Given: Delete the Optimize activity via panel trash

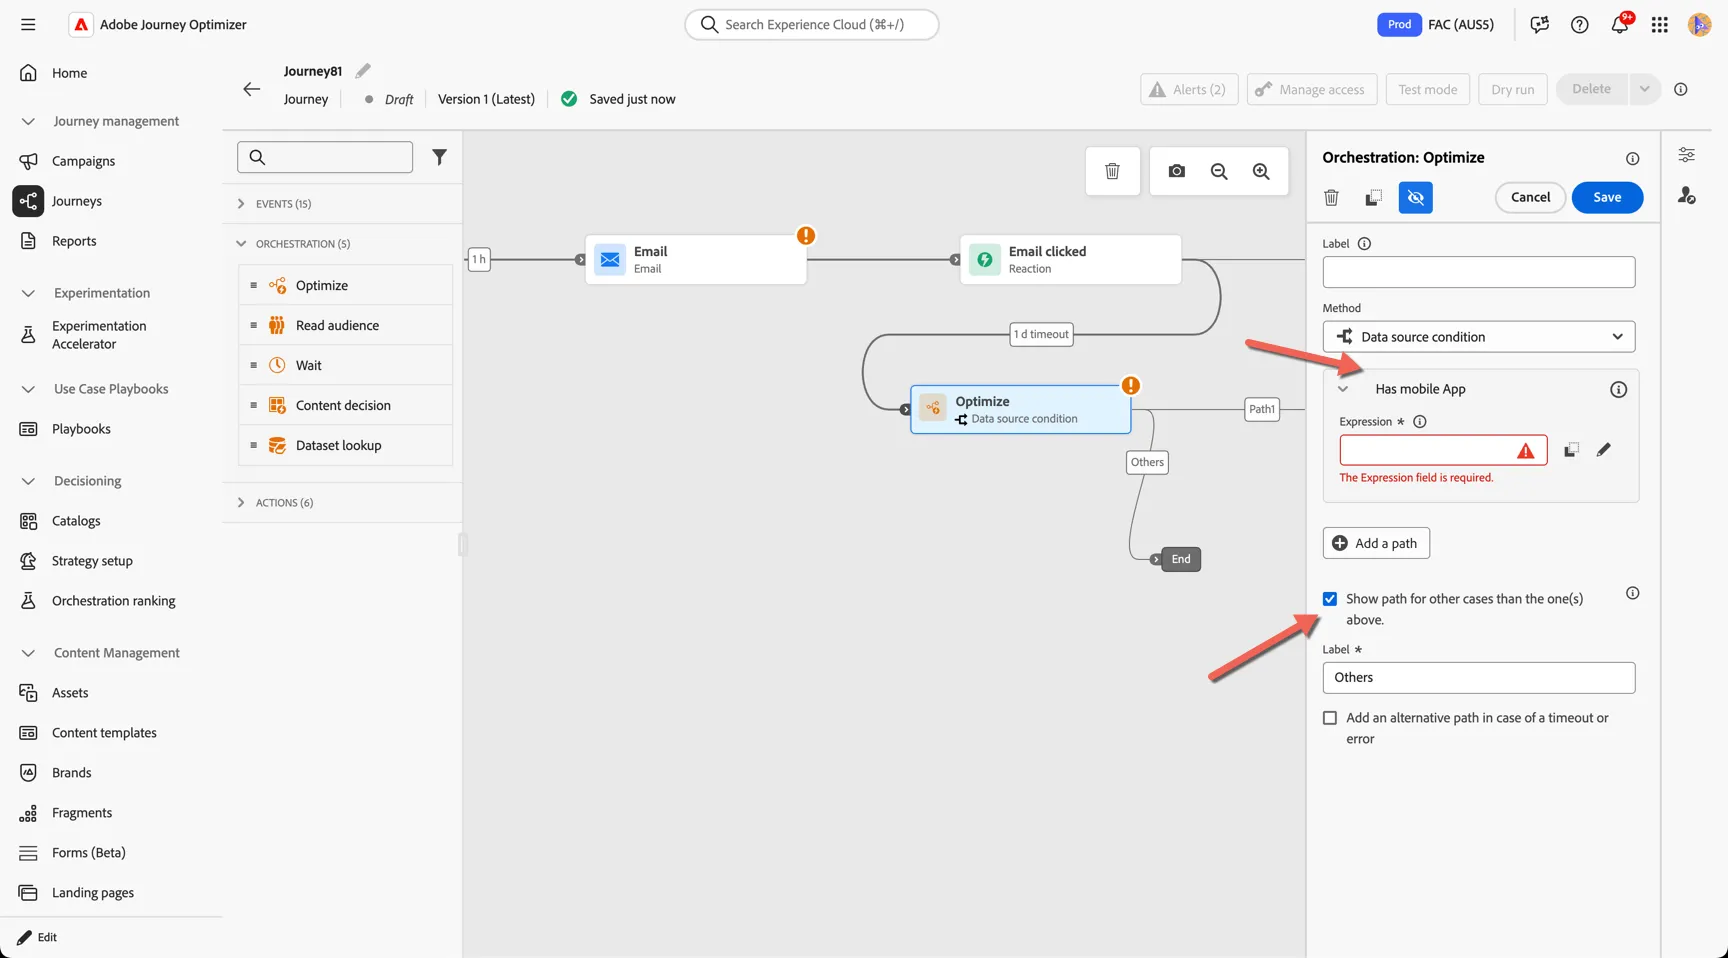Looking at the screenshot, I should [x=1331, y=198].
